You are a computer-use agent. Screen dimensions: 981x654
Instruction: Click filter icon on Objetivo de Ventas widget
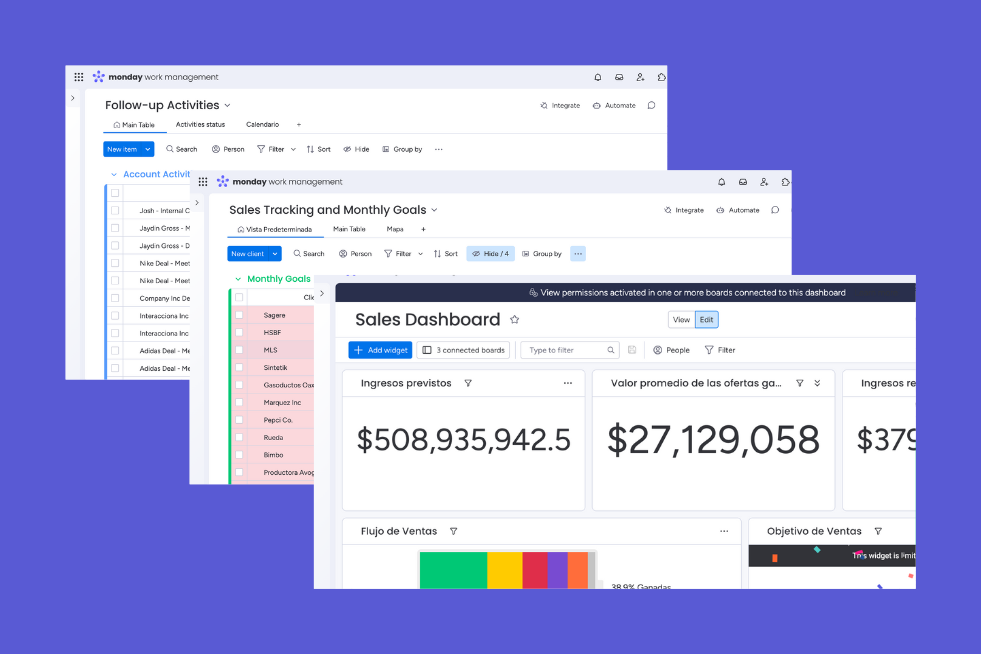[x=878, y=531]
